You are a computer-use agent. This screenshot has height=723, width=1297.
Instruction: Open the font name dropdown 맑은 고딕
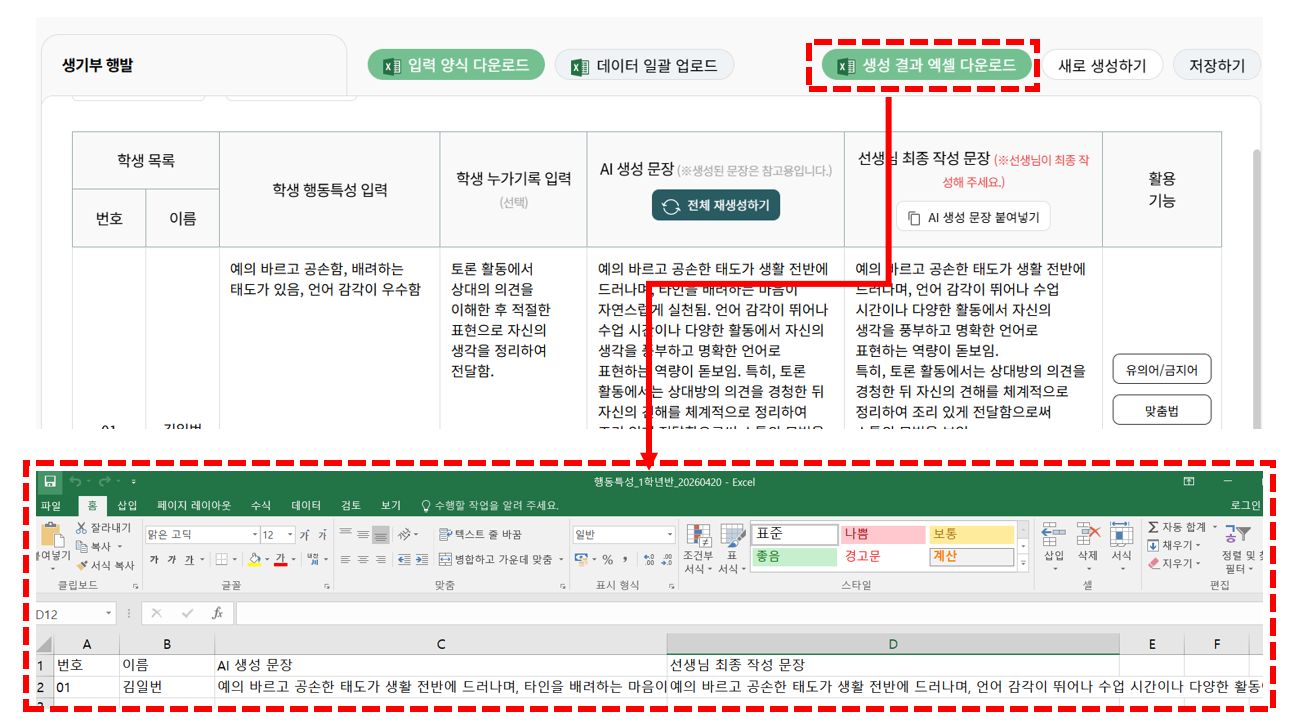click(x=253, y=534)
